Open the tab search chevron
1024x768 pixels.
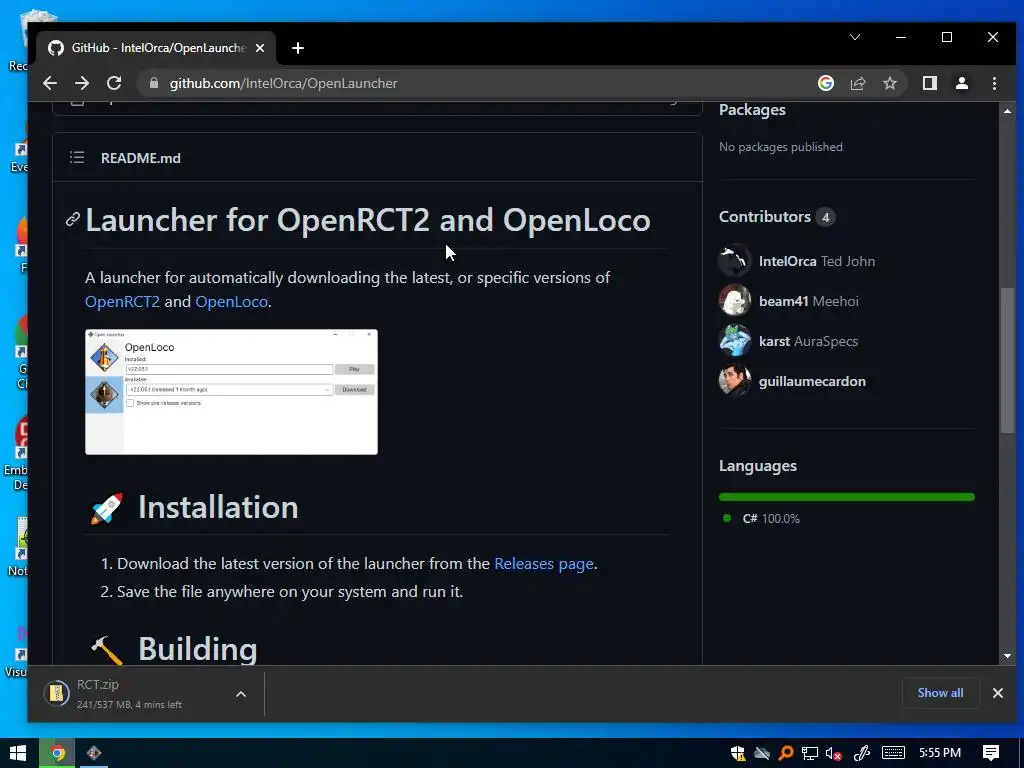click(854, 37)
